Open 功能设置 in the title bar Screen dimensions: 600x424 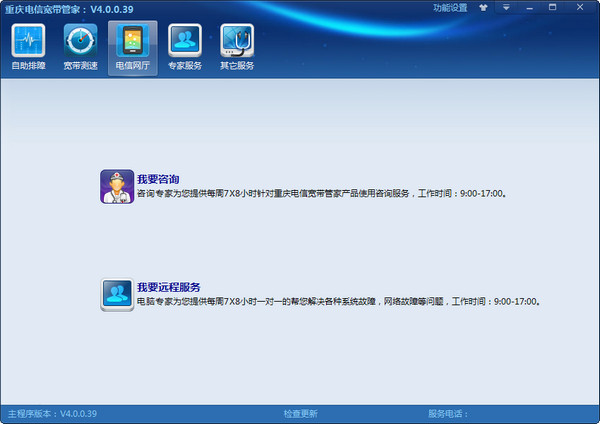(449, 7)
